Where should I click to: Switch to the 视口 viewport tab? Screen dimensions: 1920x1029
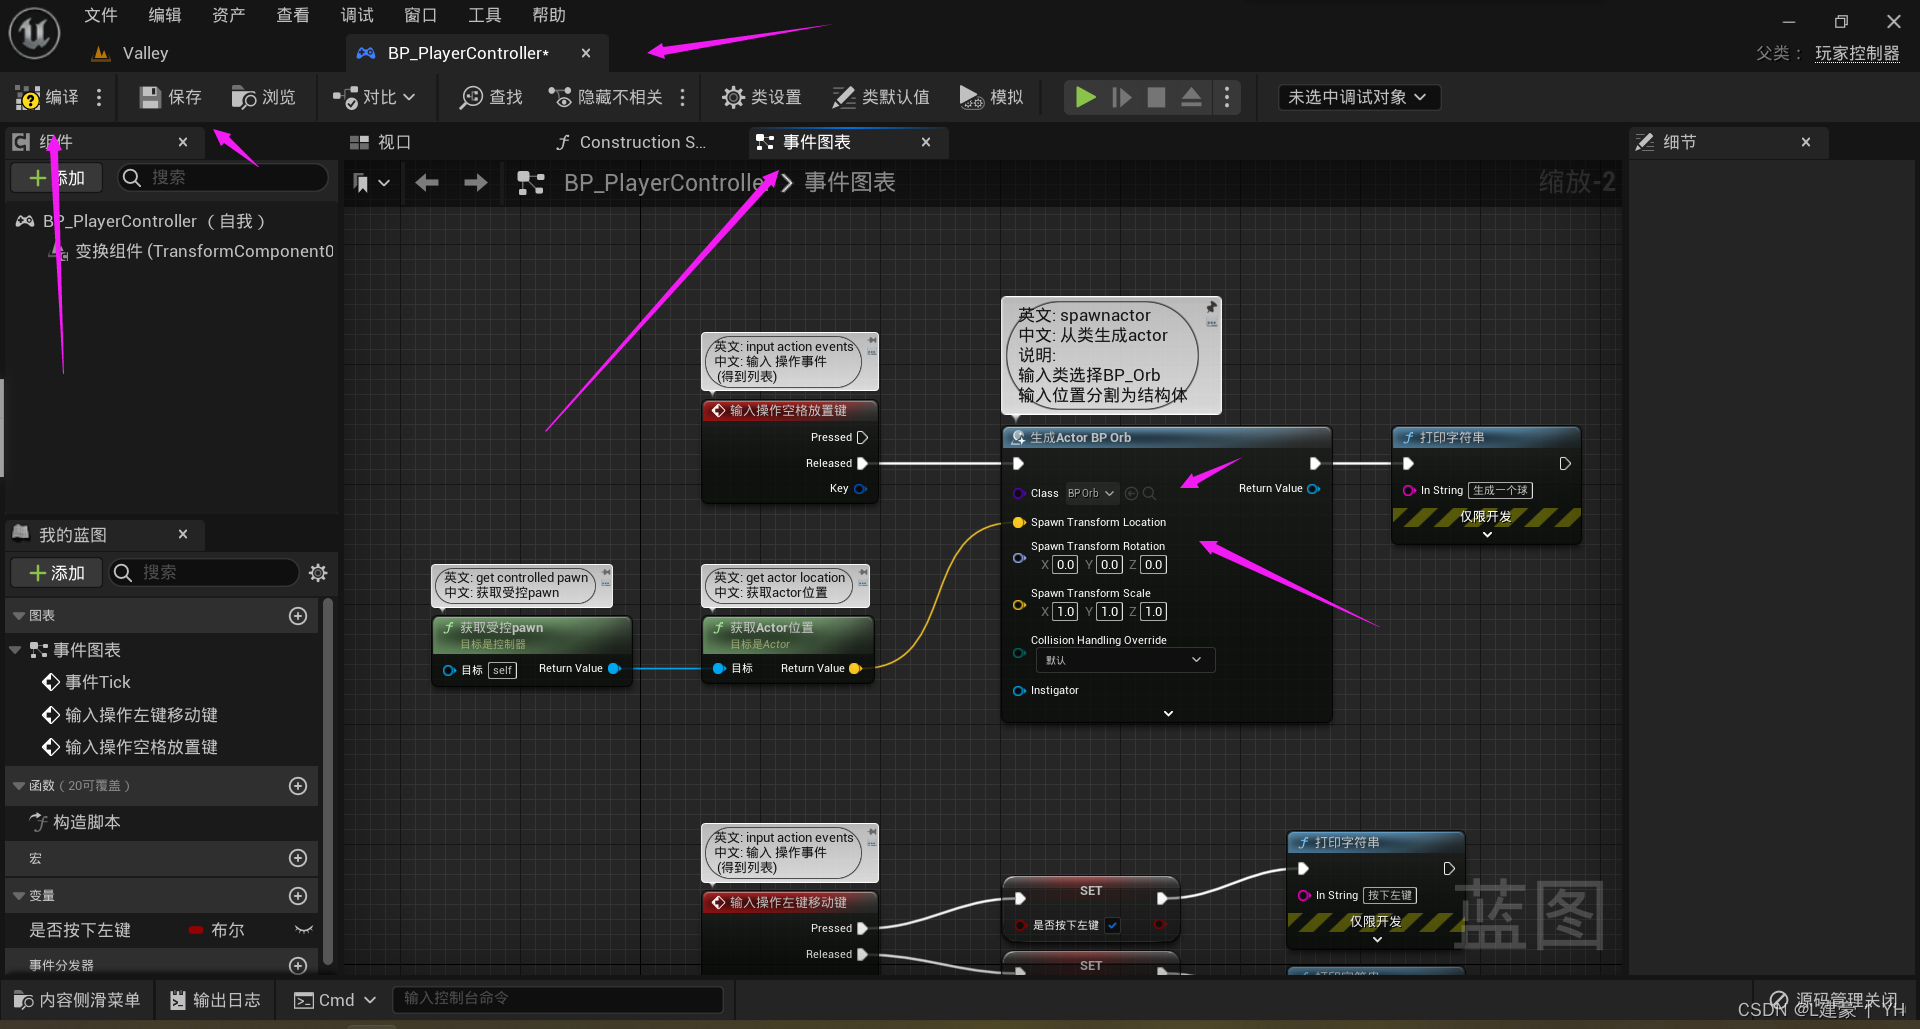(x=381, y=142)
